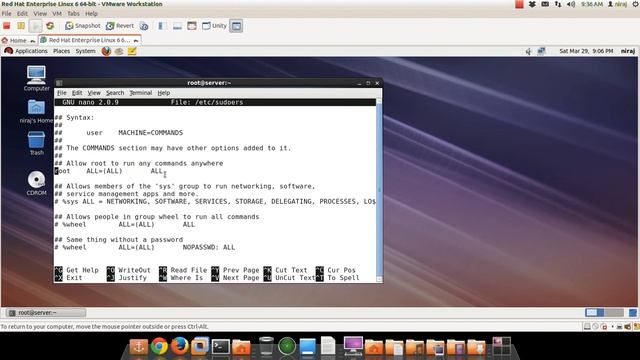
Task: Open VMware Tabs menu
Action: (x=73, y=13)
